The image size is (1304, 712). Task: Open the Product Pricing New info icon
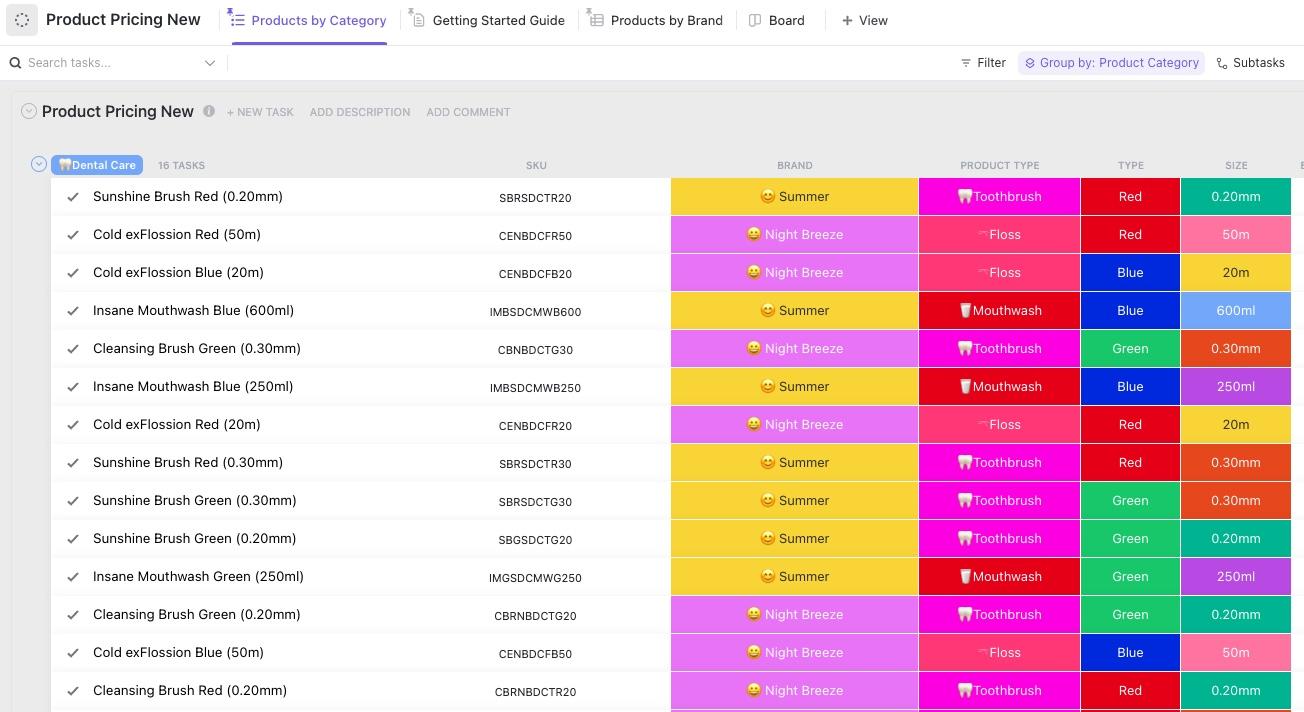click(x=209, y=111)
